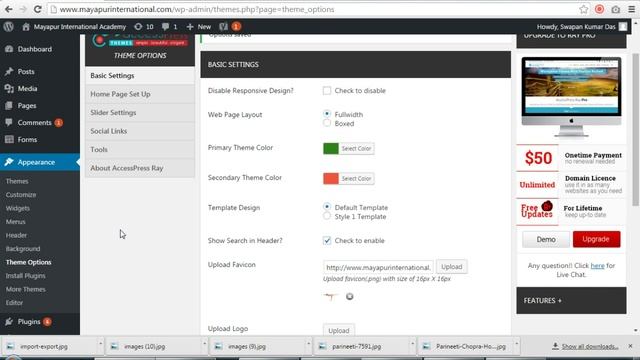Image resolution: width=640 pixels, height=360 pixels.
Task: Toggle Show Search in Header checkbox
Action: click(327, 240)
